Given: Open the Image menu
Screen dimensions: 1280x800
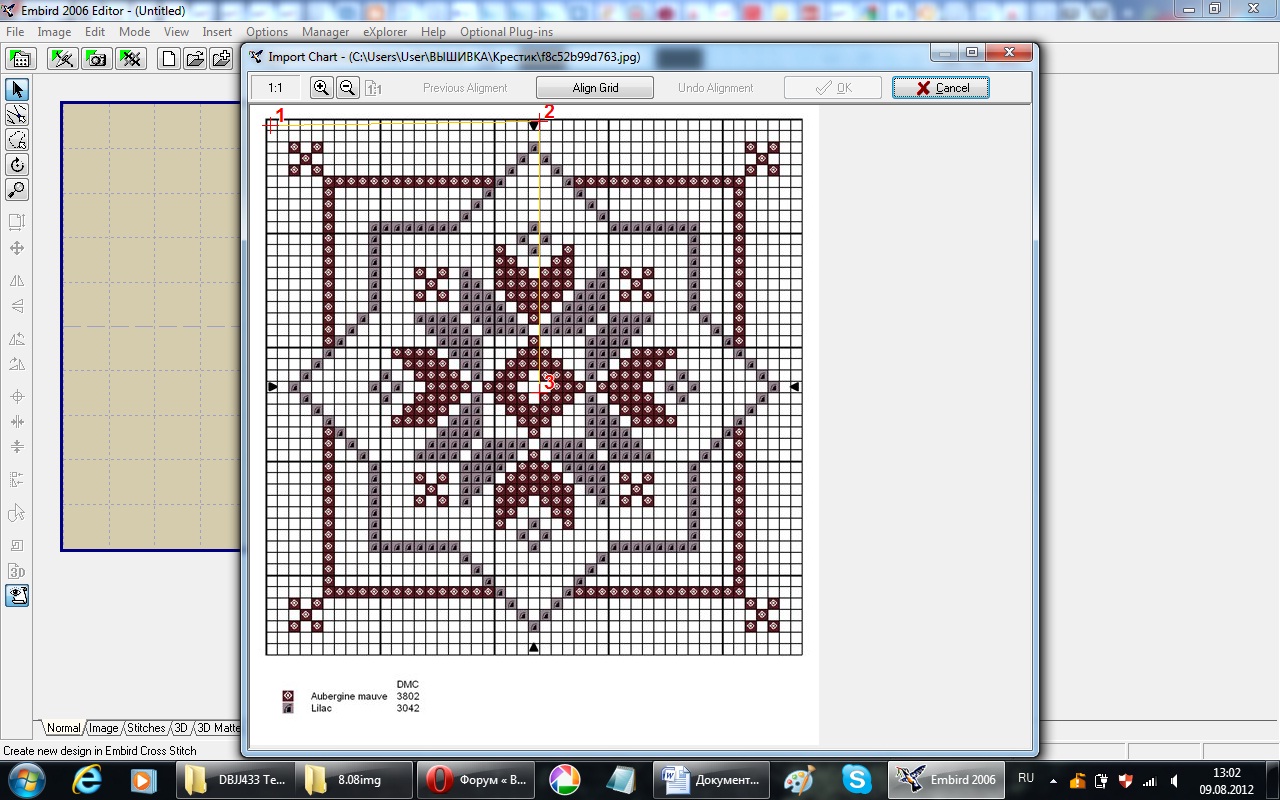Looking at the screenshot, I should pos(54,32).
